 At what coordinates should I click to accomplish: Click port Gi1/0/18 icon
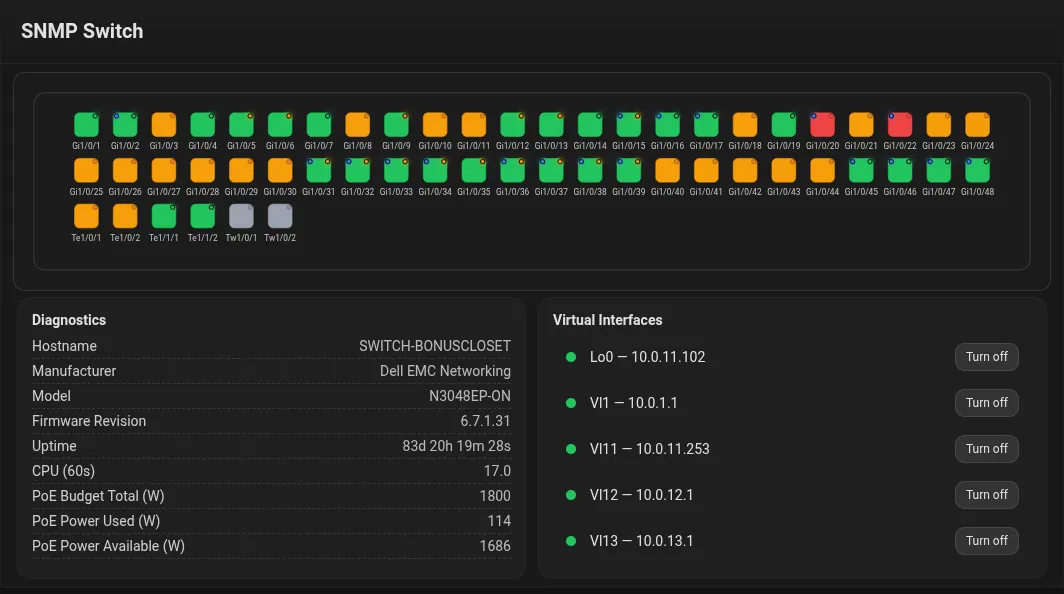pos(744,125)
